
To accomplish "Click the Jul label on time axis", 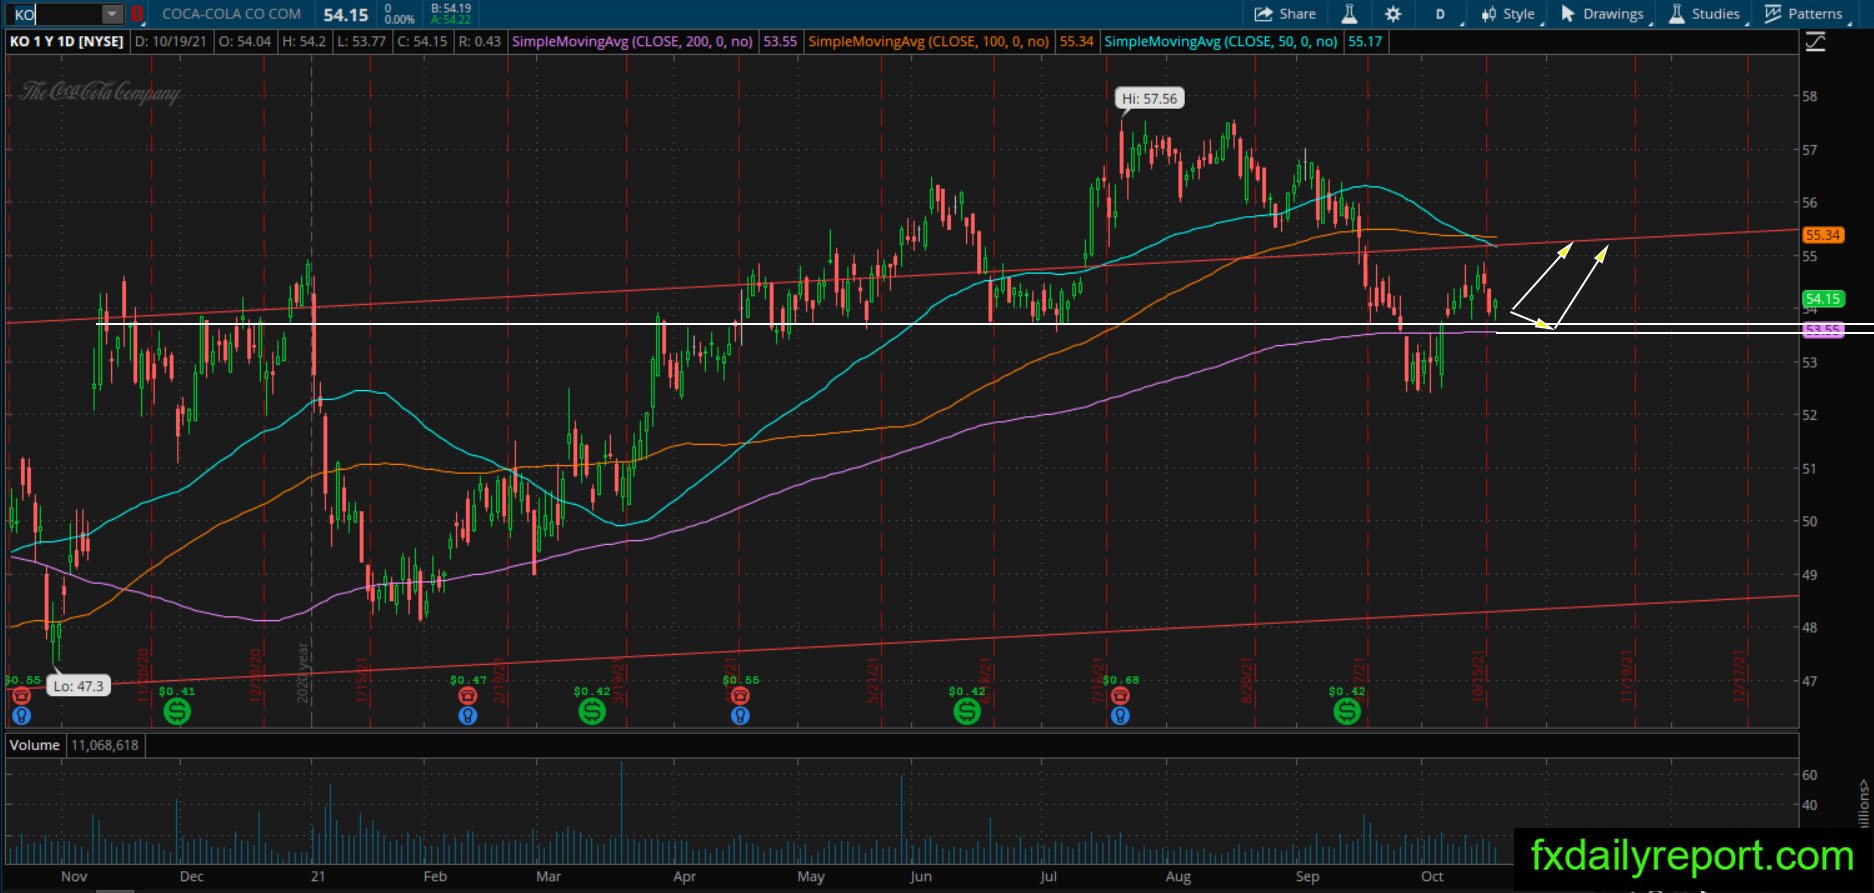I will (1048, 876).
